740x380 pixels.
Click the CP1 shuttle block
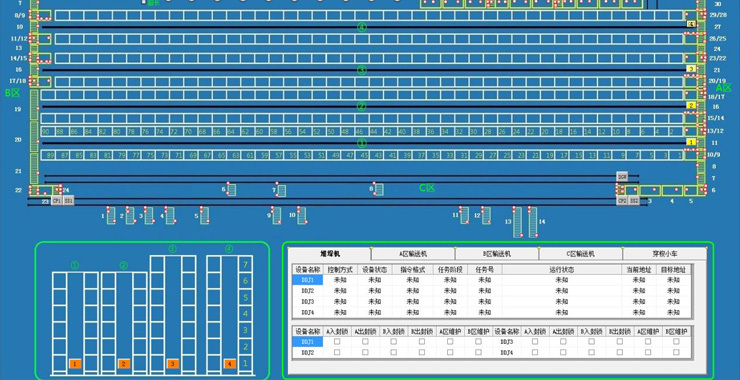coord(56,201)
